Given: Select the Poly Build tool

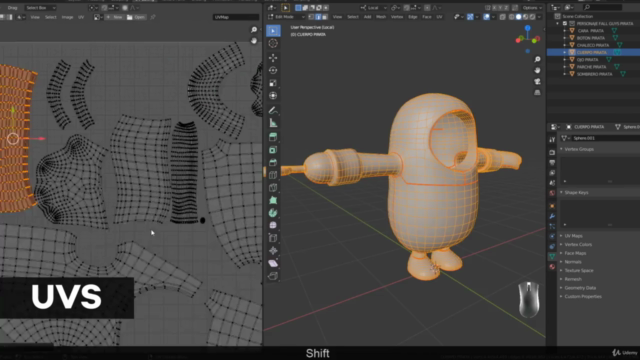Looking at the screenshot, I should [x=273, y=200].
